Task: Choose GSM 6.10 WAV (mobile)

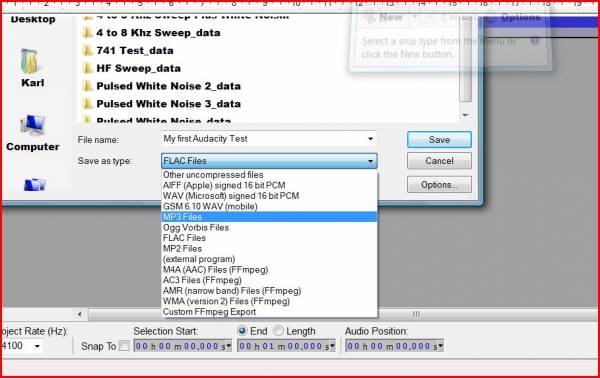Action: [x=269, y=207]
